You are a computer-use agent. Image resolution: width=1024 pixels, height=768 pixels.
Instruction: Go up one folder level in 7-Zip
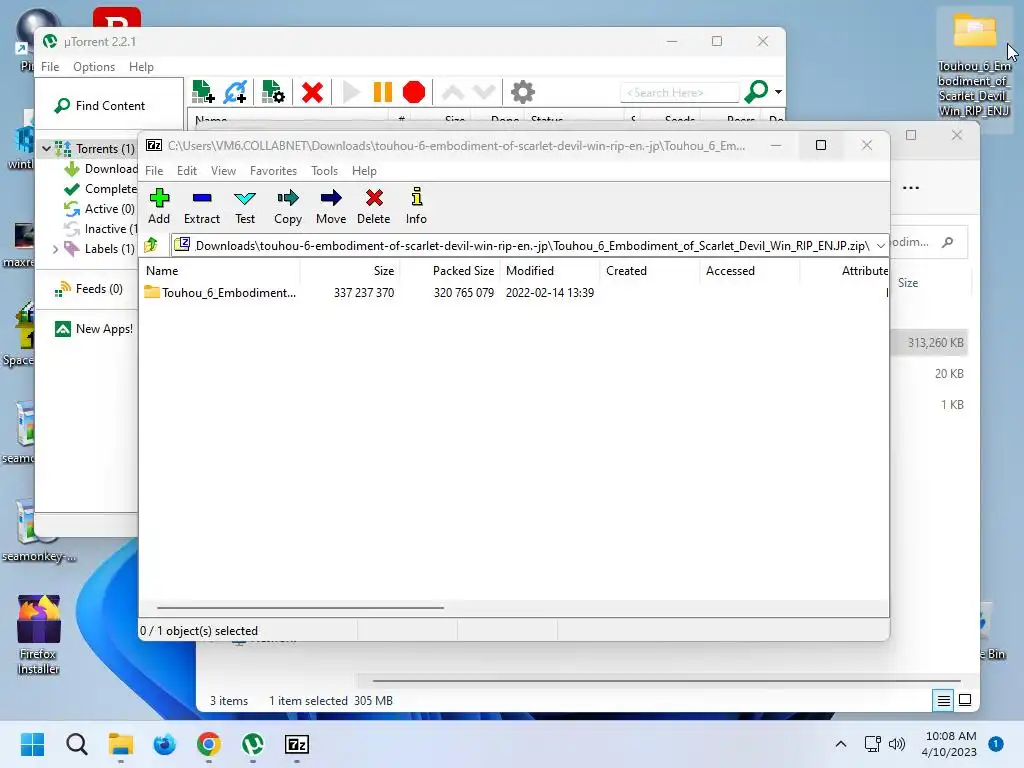click(x=152, y=245)
